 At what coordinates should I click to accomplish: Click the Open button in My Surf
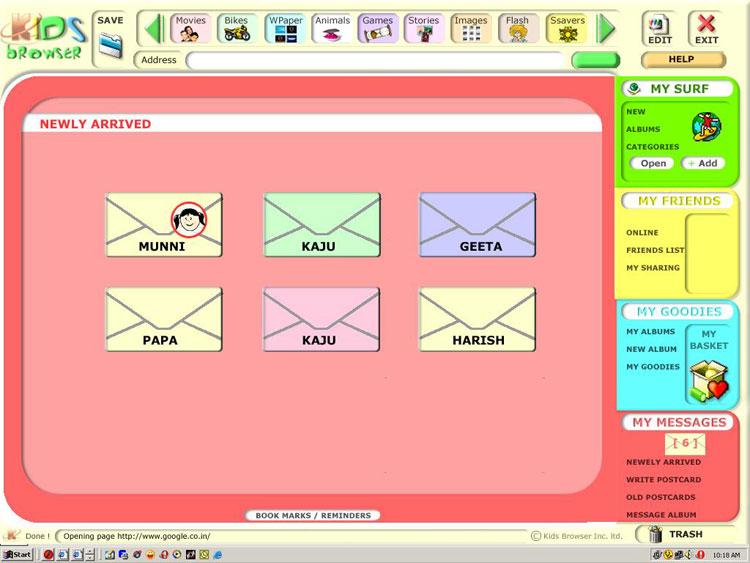(x=652, y=163)
